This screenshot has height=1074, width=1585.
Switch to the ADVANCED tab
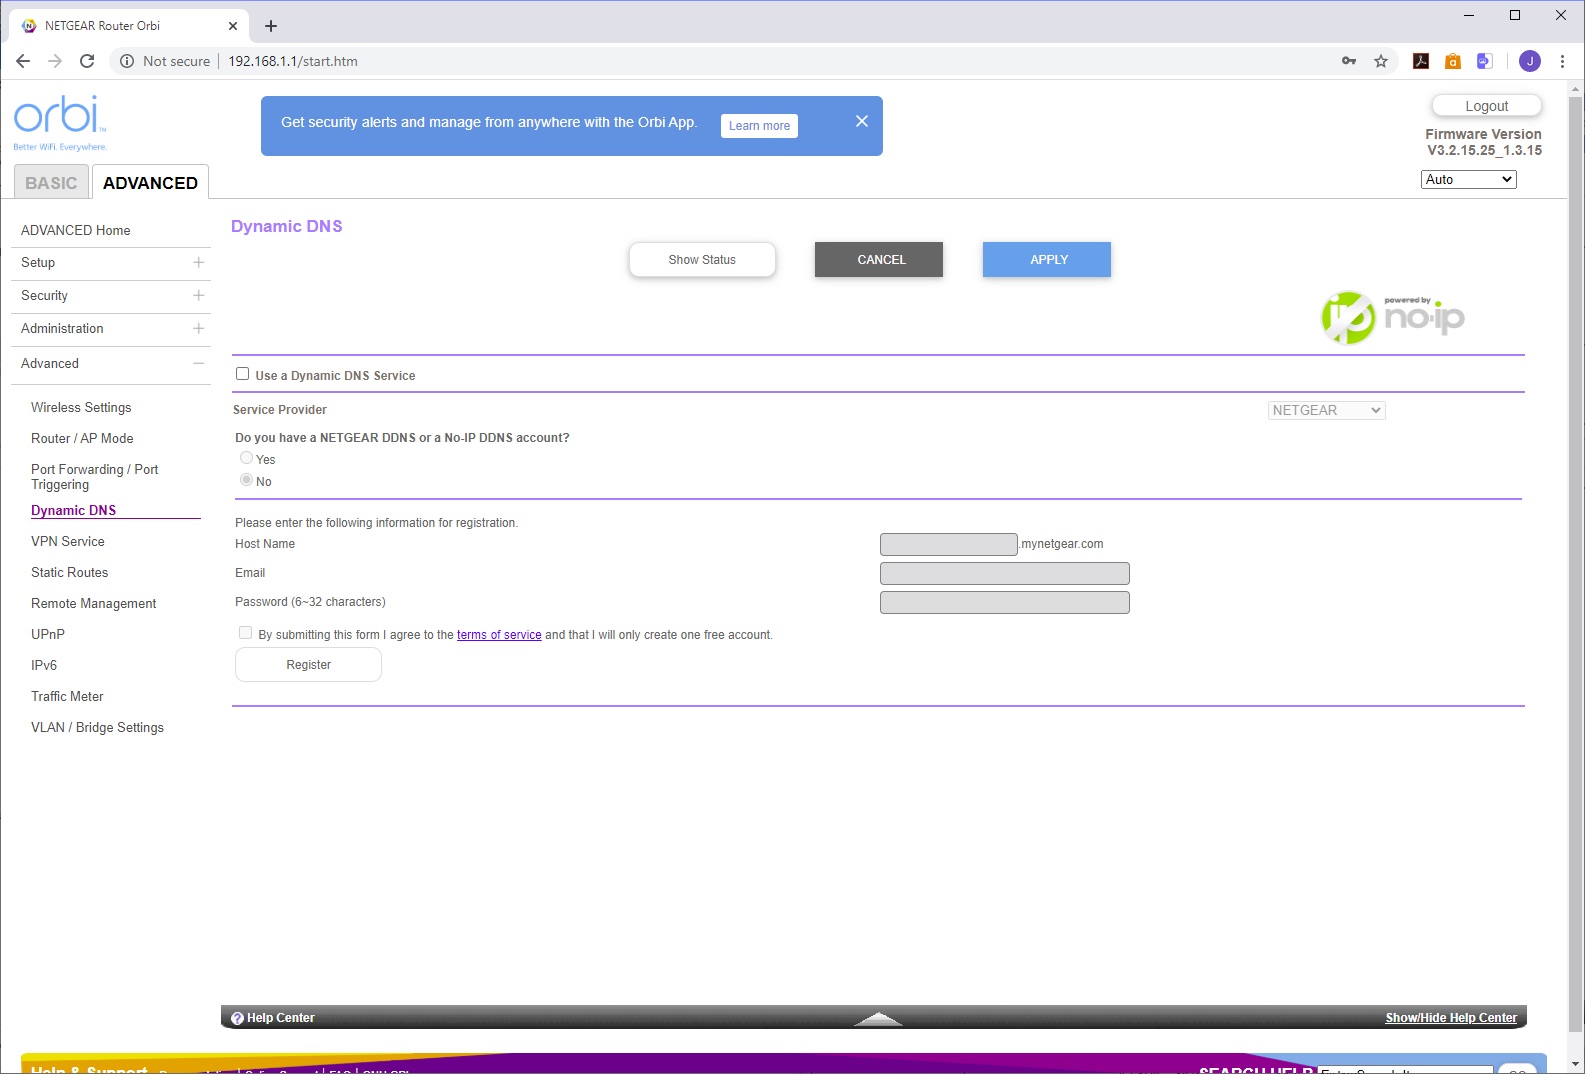[x=150, y=182]
